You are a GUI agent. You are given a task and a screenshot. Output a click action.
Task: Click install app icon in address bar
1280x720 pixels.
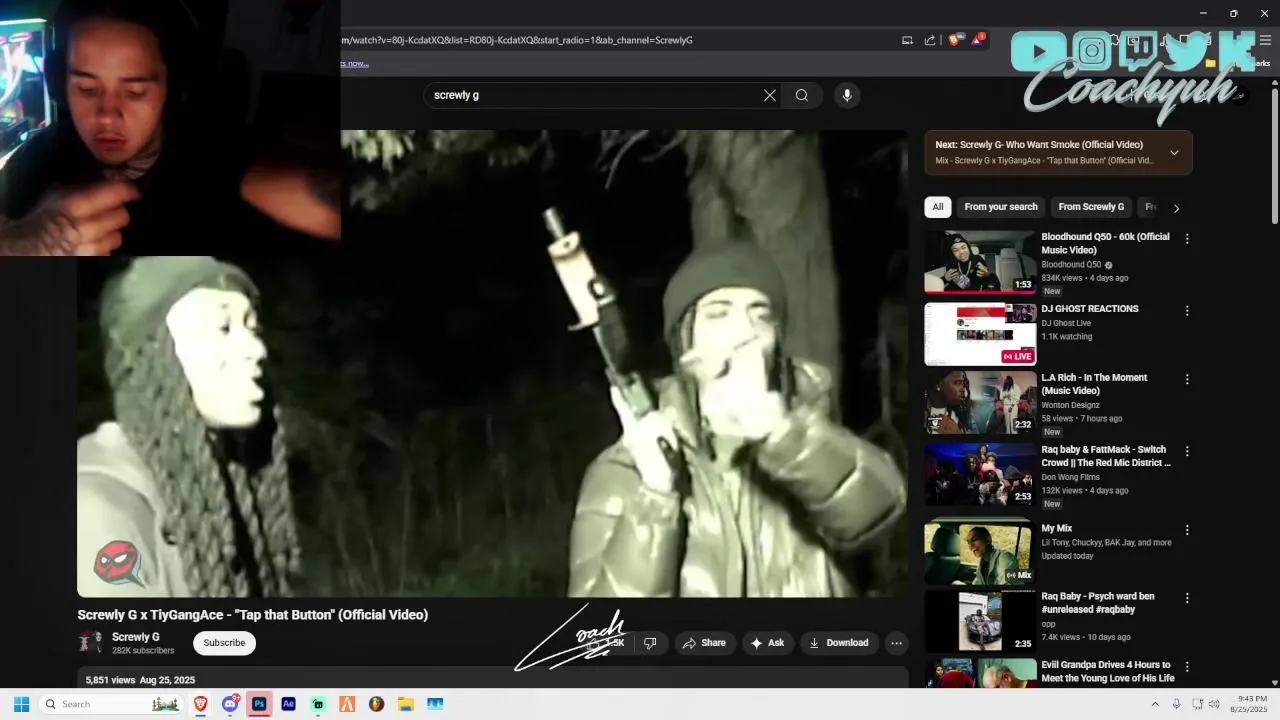click(907, 40)
